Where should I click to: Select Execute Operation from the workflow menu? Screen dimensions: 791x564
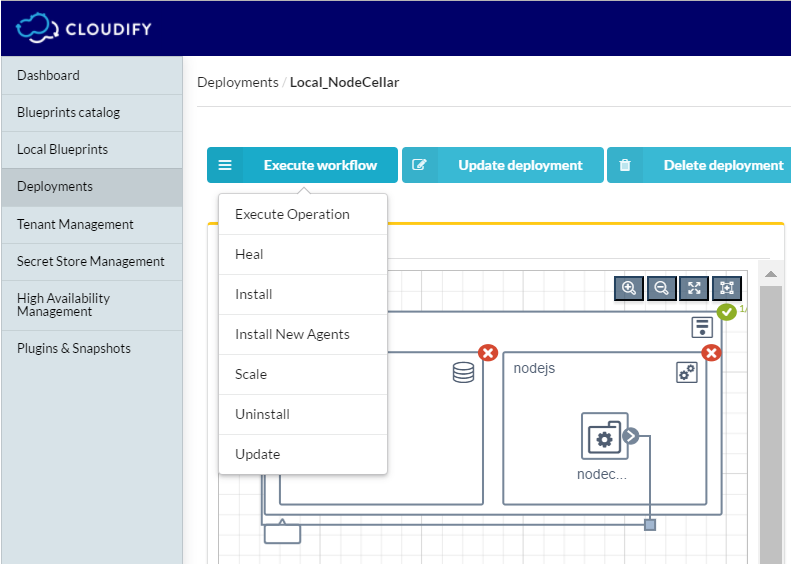tap(303, 214)
